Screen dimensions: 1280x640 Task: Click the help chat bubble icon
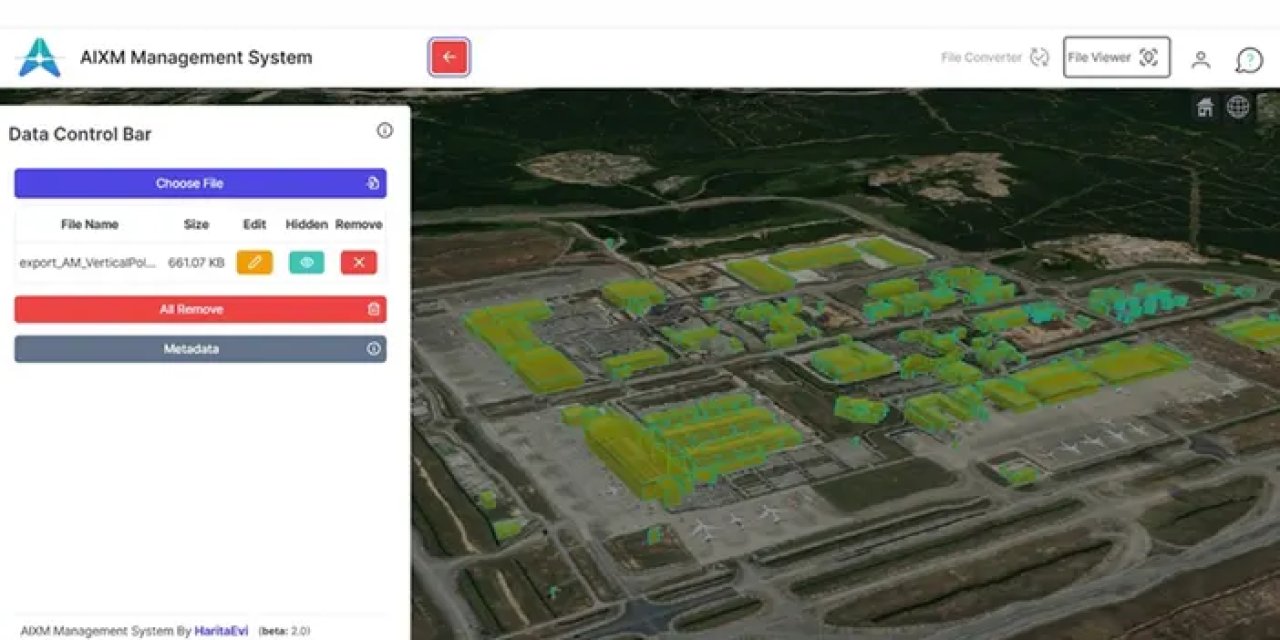point(1248,60)
